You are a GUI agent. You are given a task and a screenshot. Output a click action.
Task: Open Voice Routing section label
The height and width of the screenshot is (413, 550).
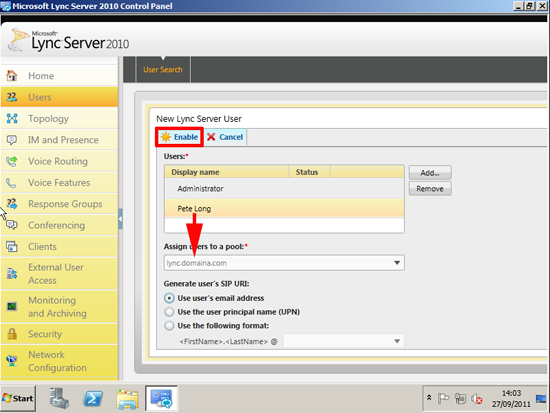58,161
